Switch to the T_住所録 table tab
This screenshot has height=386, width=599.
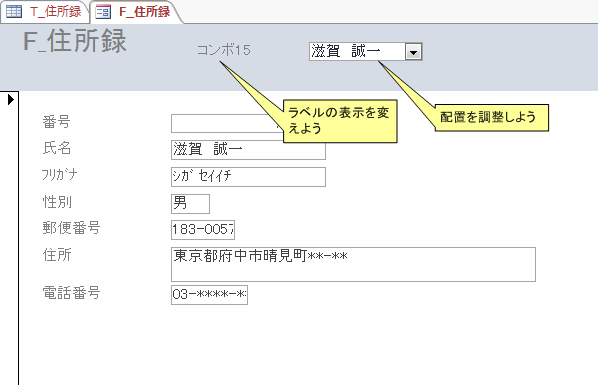45,12
